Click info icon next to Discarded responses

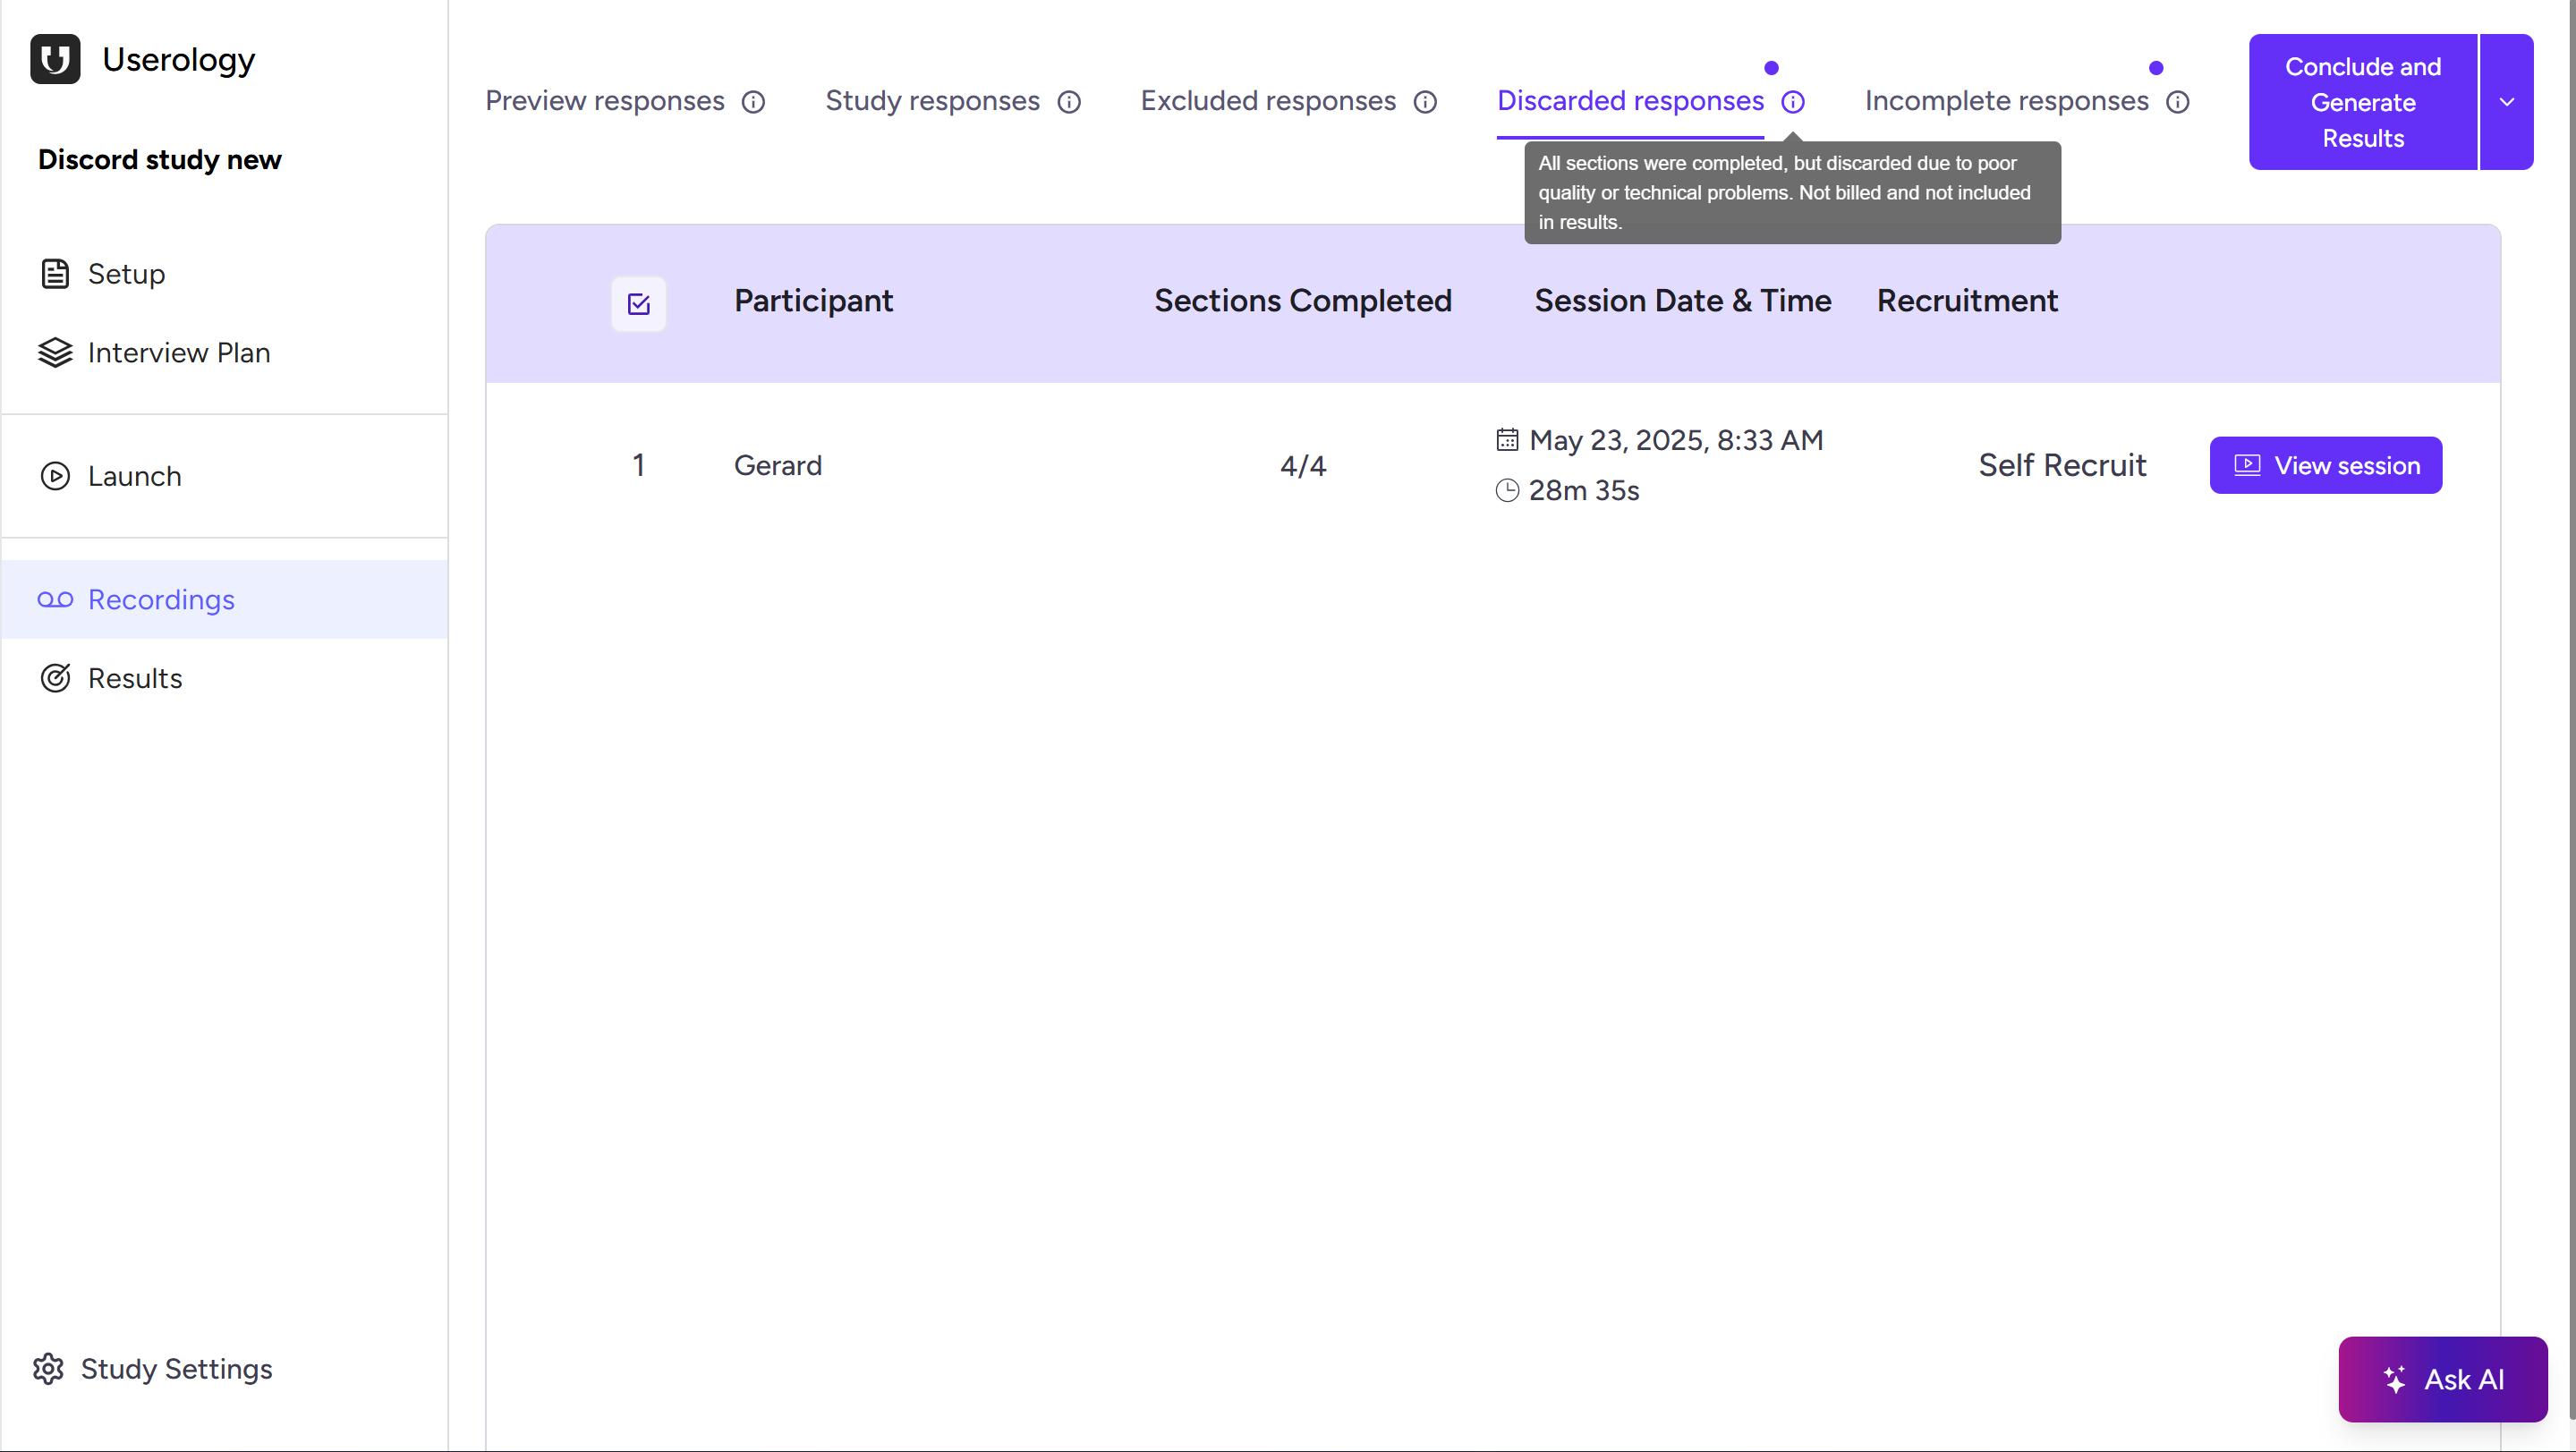(1793, 102)
